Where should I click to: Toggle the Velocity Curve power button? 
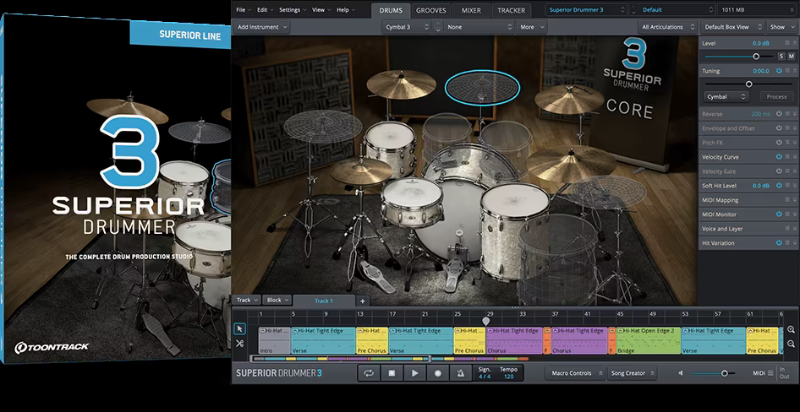[x=779, y=157]
